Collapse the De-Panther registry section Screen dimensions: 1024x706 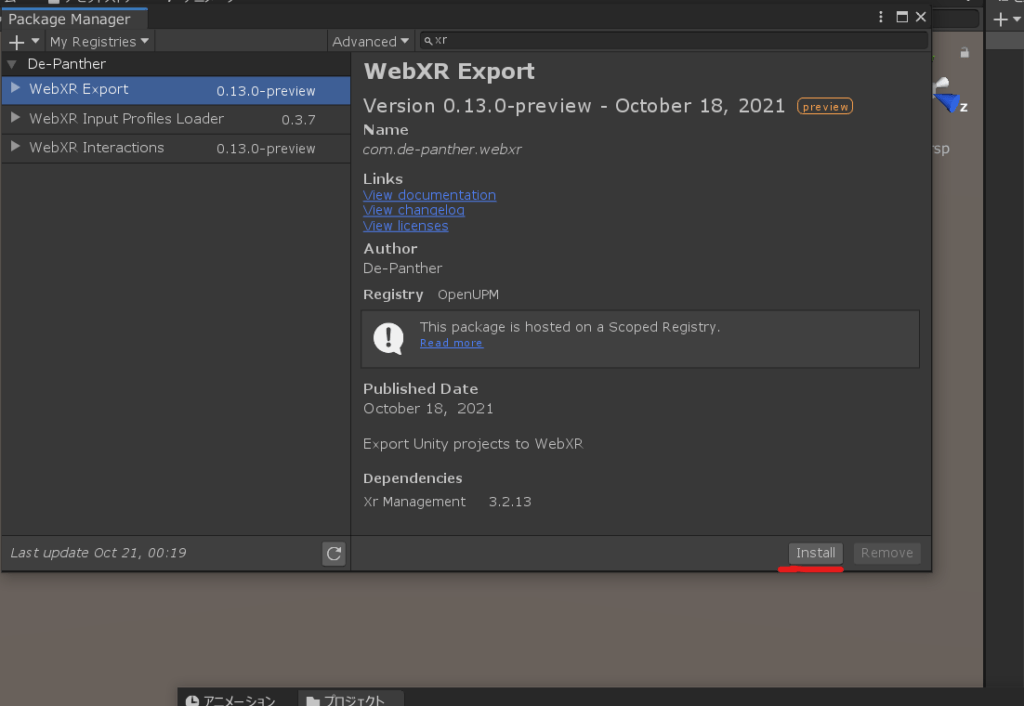pos(10,63)
